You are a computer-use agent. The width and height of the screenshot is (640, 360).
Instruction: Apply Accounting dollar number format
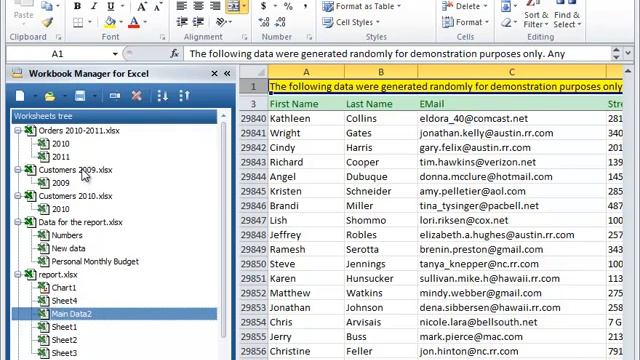click(x=264, y=6)
